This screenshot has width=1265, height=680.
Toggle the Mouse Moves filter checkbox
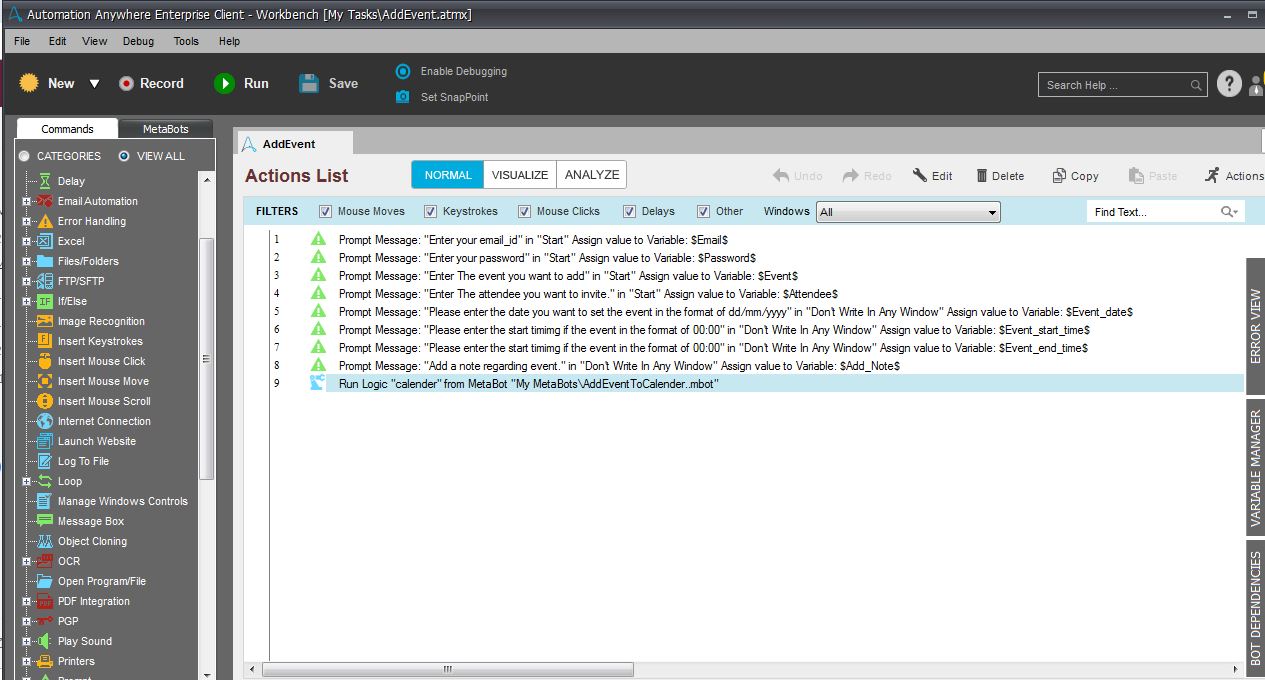(x=325, y=211)
